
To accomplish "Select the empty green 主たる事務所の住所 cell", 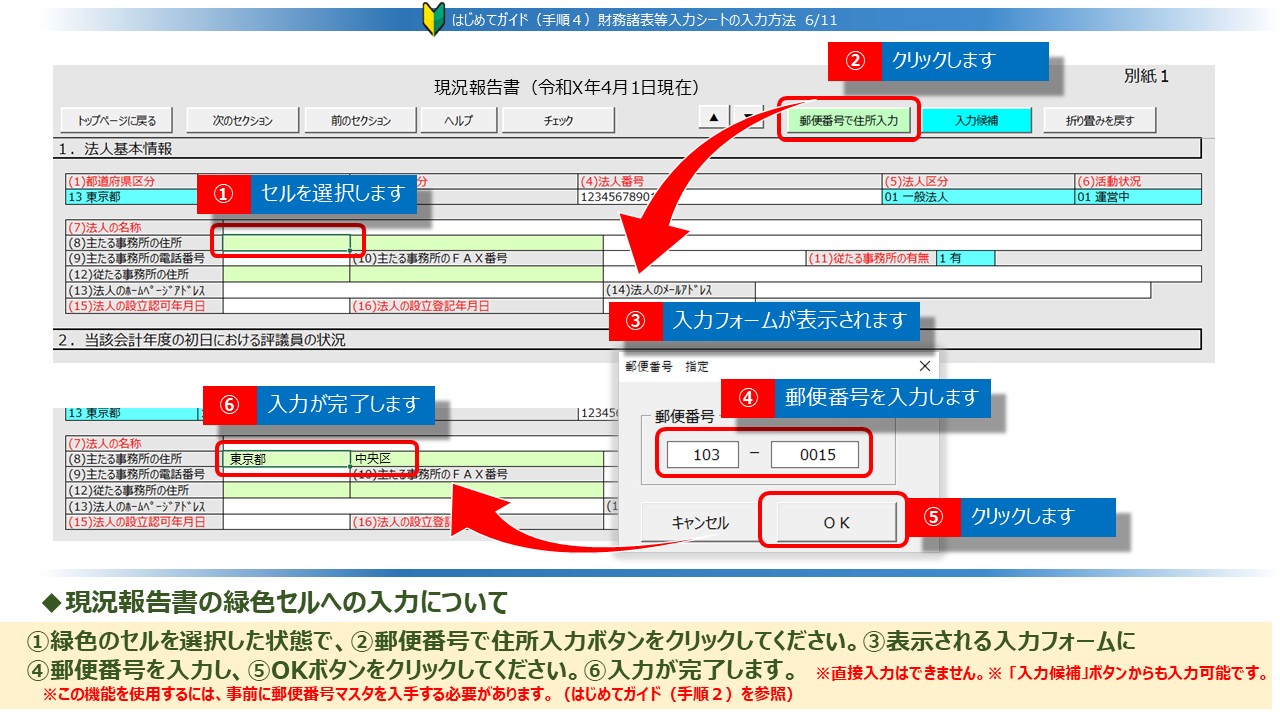I will 286,243.
